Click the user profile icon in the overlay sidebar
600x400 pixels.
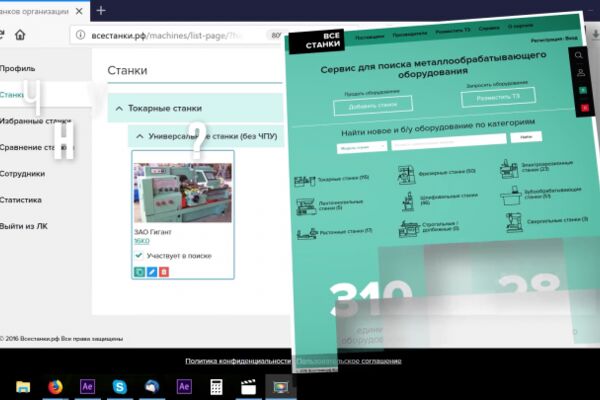[581, 73]
